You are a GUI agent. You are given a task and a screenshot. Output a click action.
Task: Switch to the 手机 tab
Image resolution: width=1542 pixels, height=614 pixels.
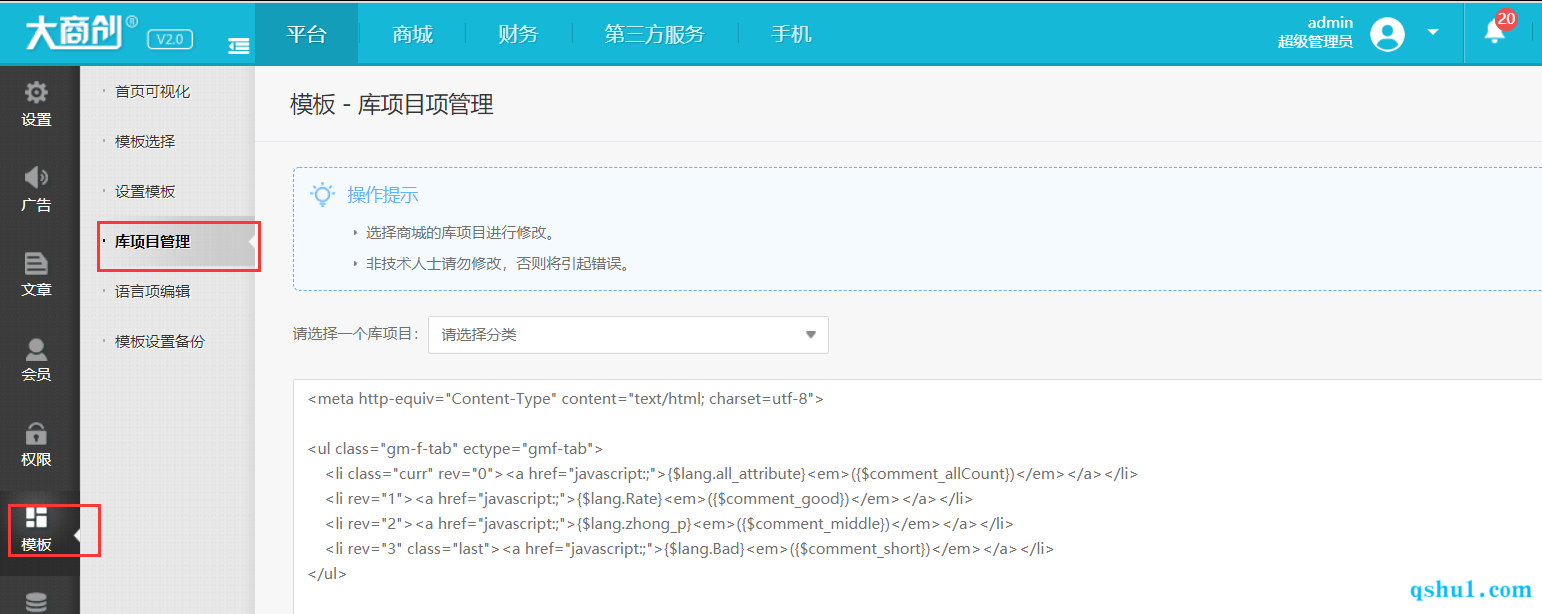click(791, 34)
